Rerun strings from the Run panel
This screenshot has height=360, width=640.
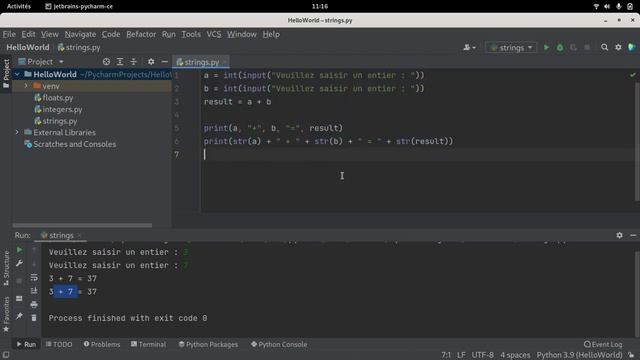pos(19,249)
